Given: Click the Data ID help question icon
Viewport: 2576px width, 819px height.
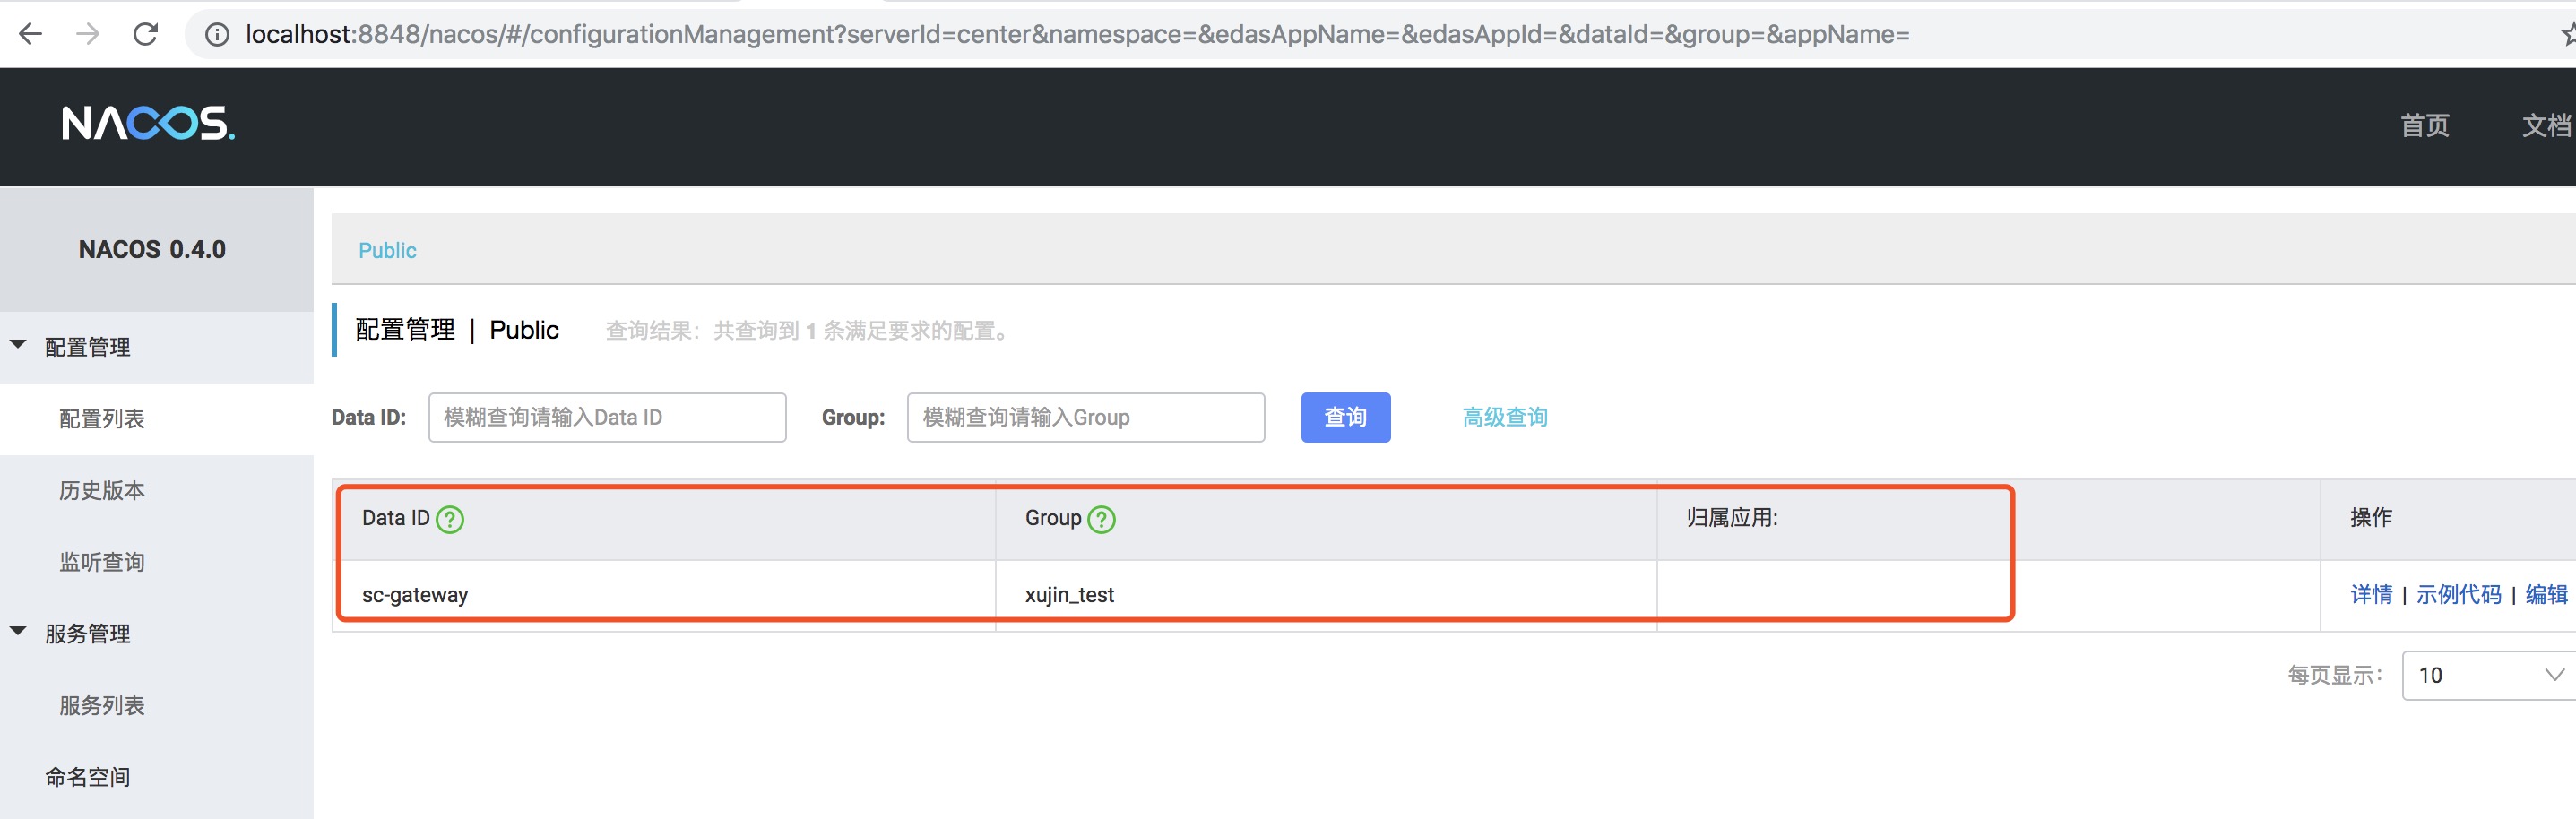Looking at the screenshot, I should coord(450,519).
